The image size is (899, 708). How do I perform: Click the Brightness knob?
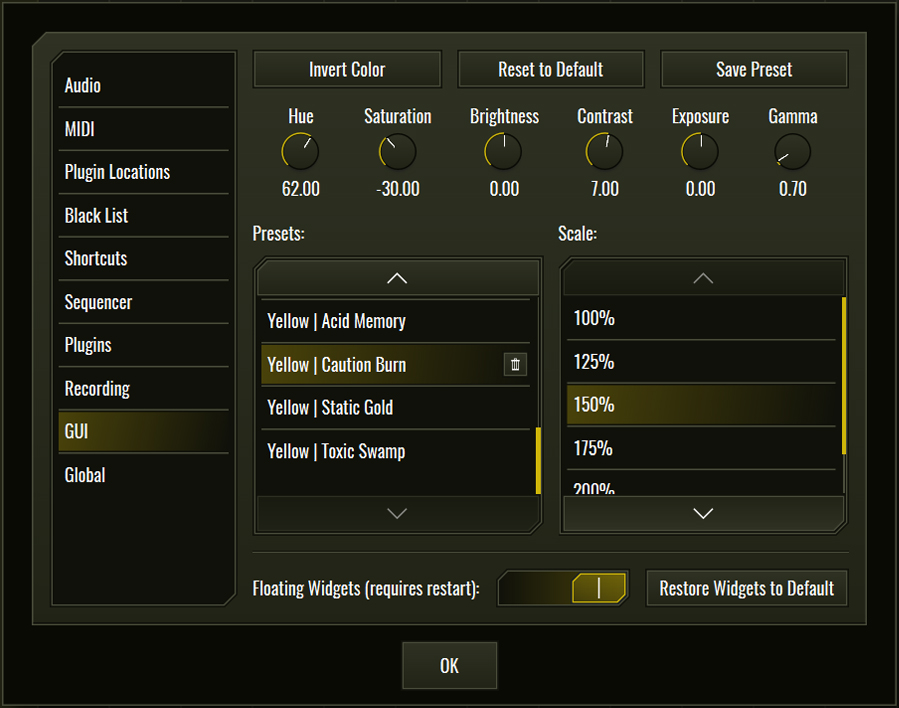point(503,151)
